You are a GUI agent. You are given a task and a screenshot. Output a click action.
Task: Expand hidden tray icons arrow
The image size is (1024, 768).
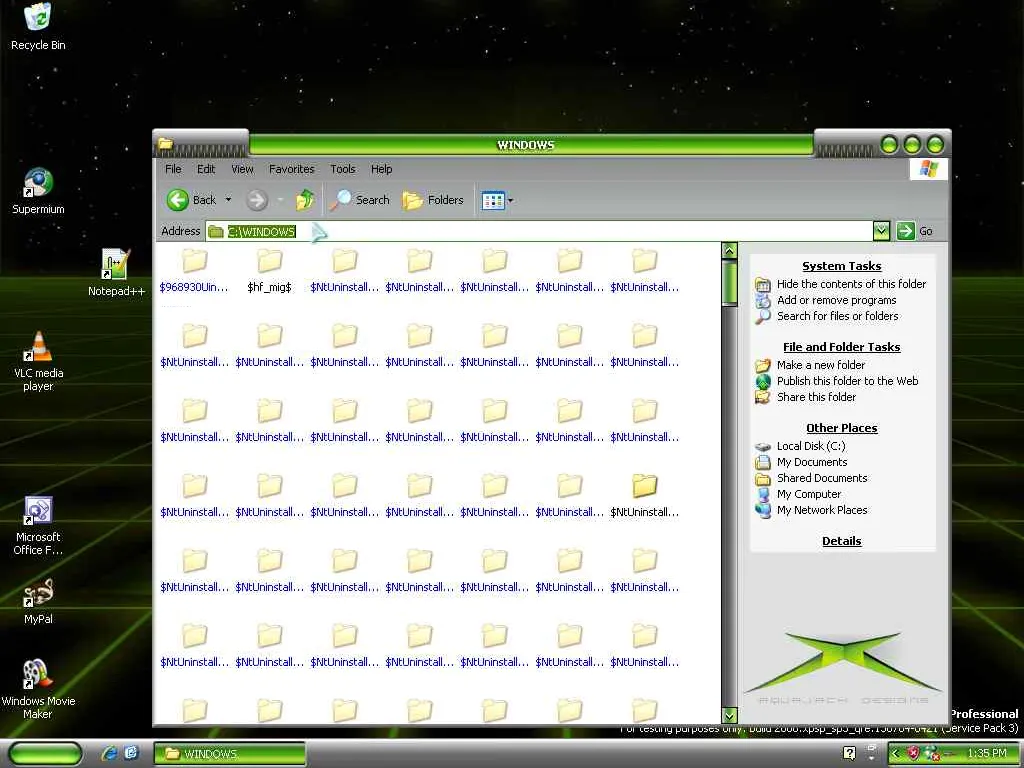[895, 754]
